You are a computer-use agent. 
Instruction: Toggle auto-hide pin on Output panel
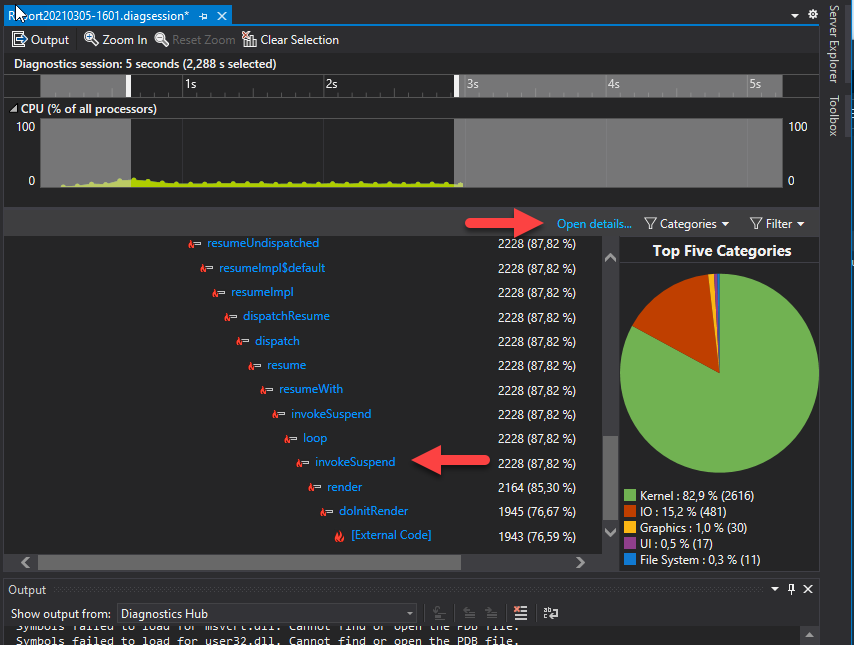(791, 590)
